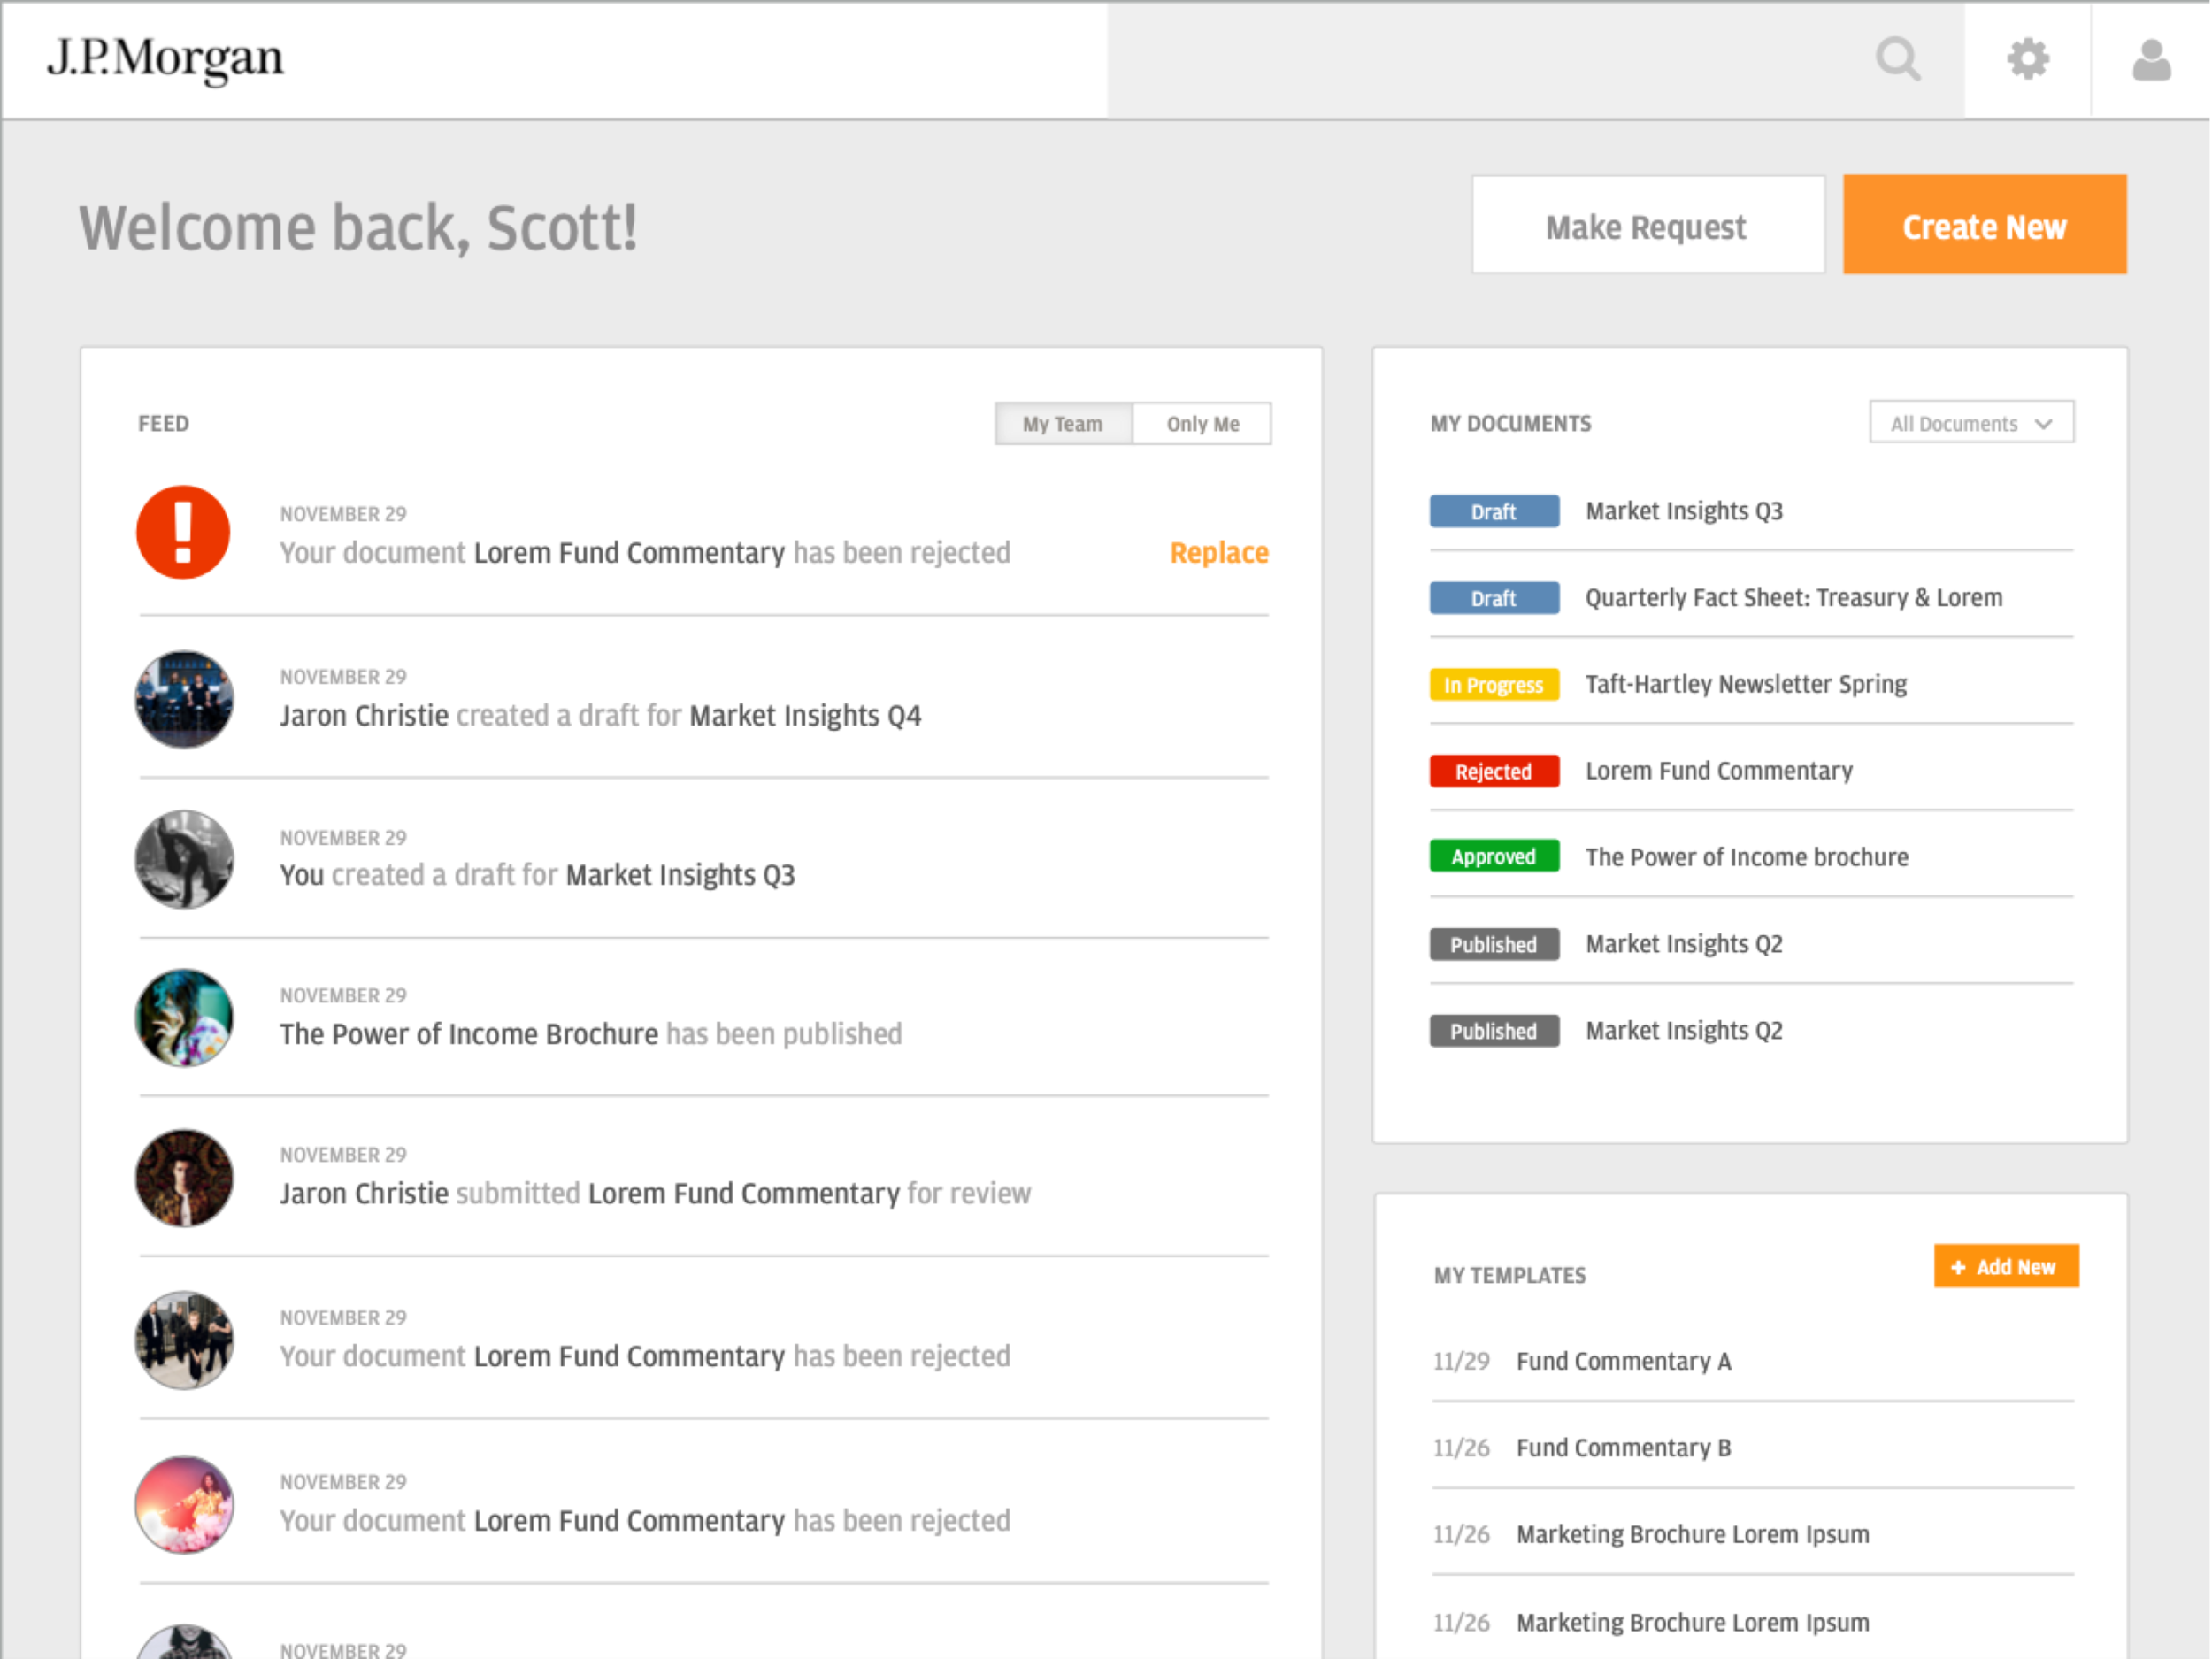Click the J.P.Morgan logo
Image resolution: width=2212 pixels, height=1659 pixels.
click(166, 58)
